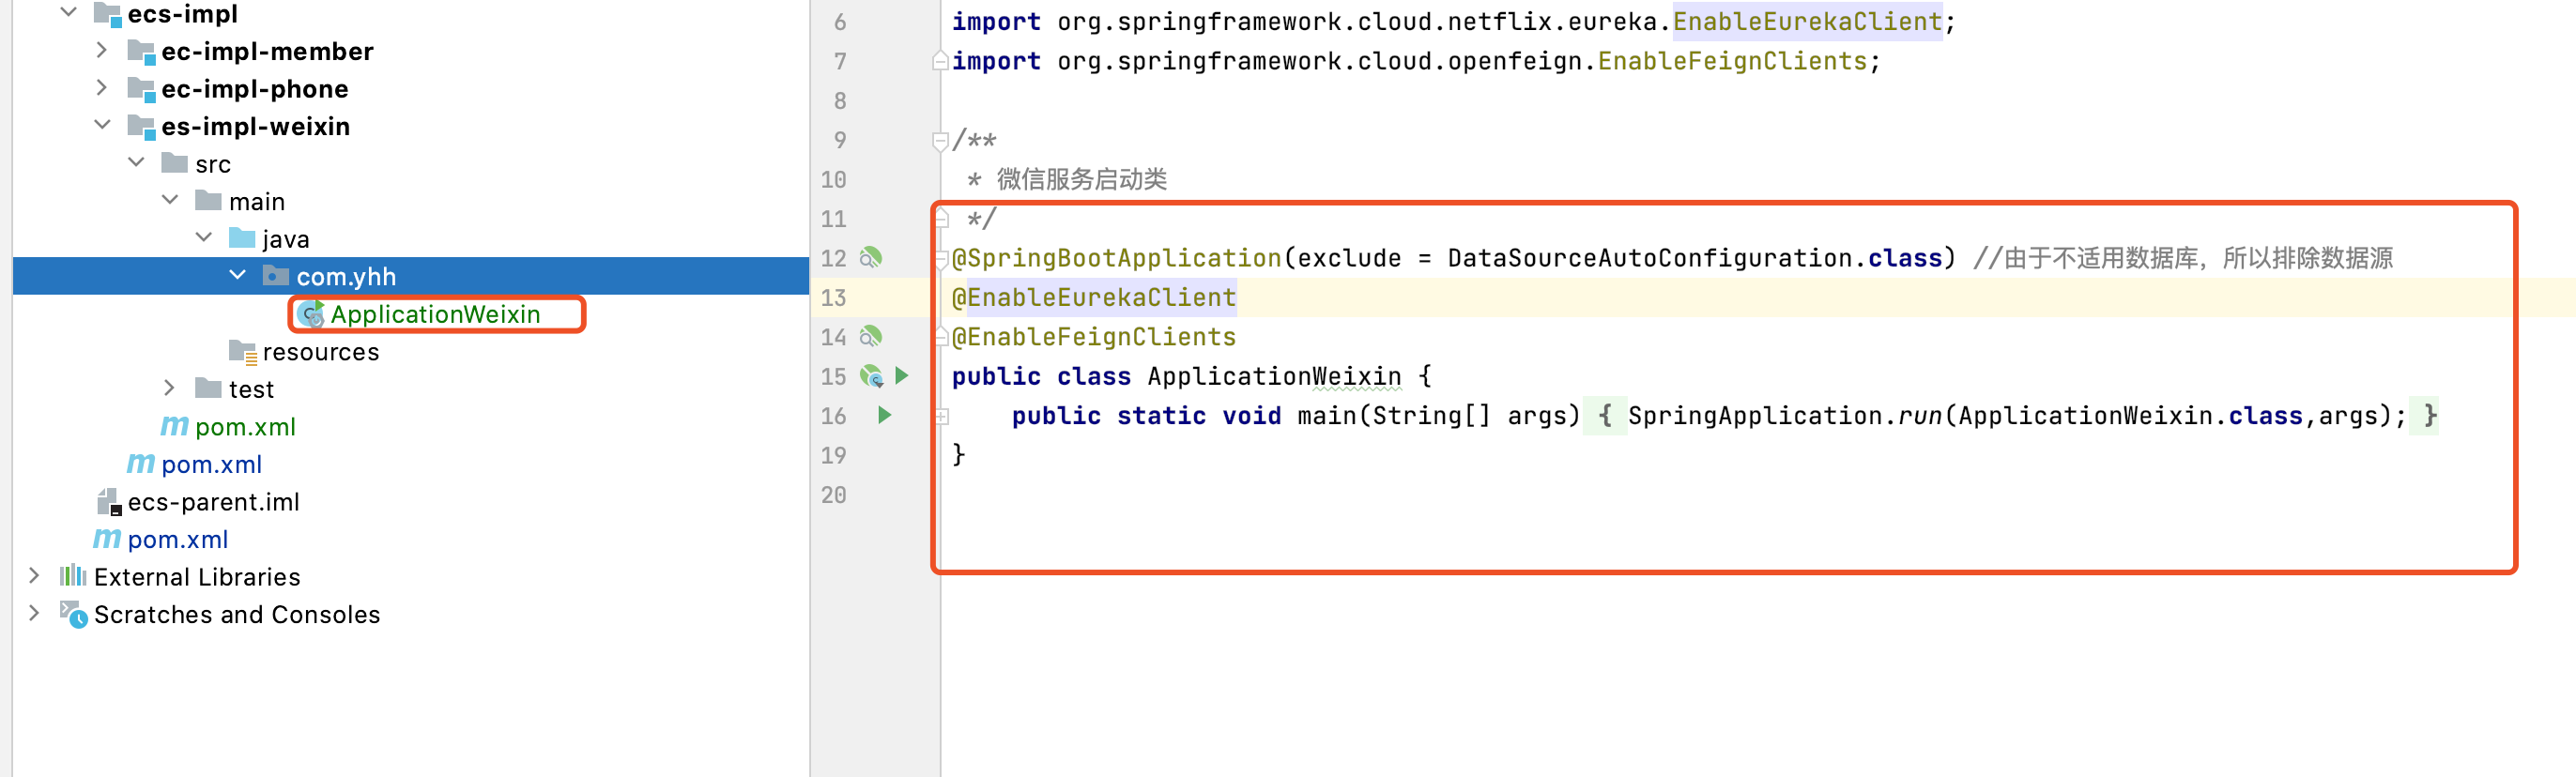Click line number 13 in gutter

click(833, 298)
